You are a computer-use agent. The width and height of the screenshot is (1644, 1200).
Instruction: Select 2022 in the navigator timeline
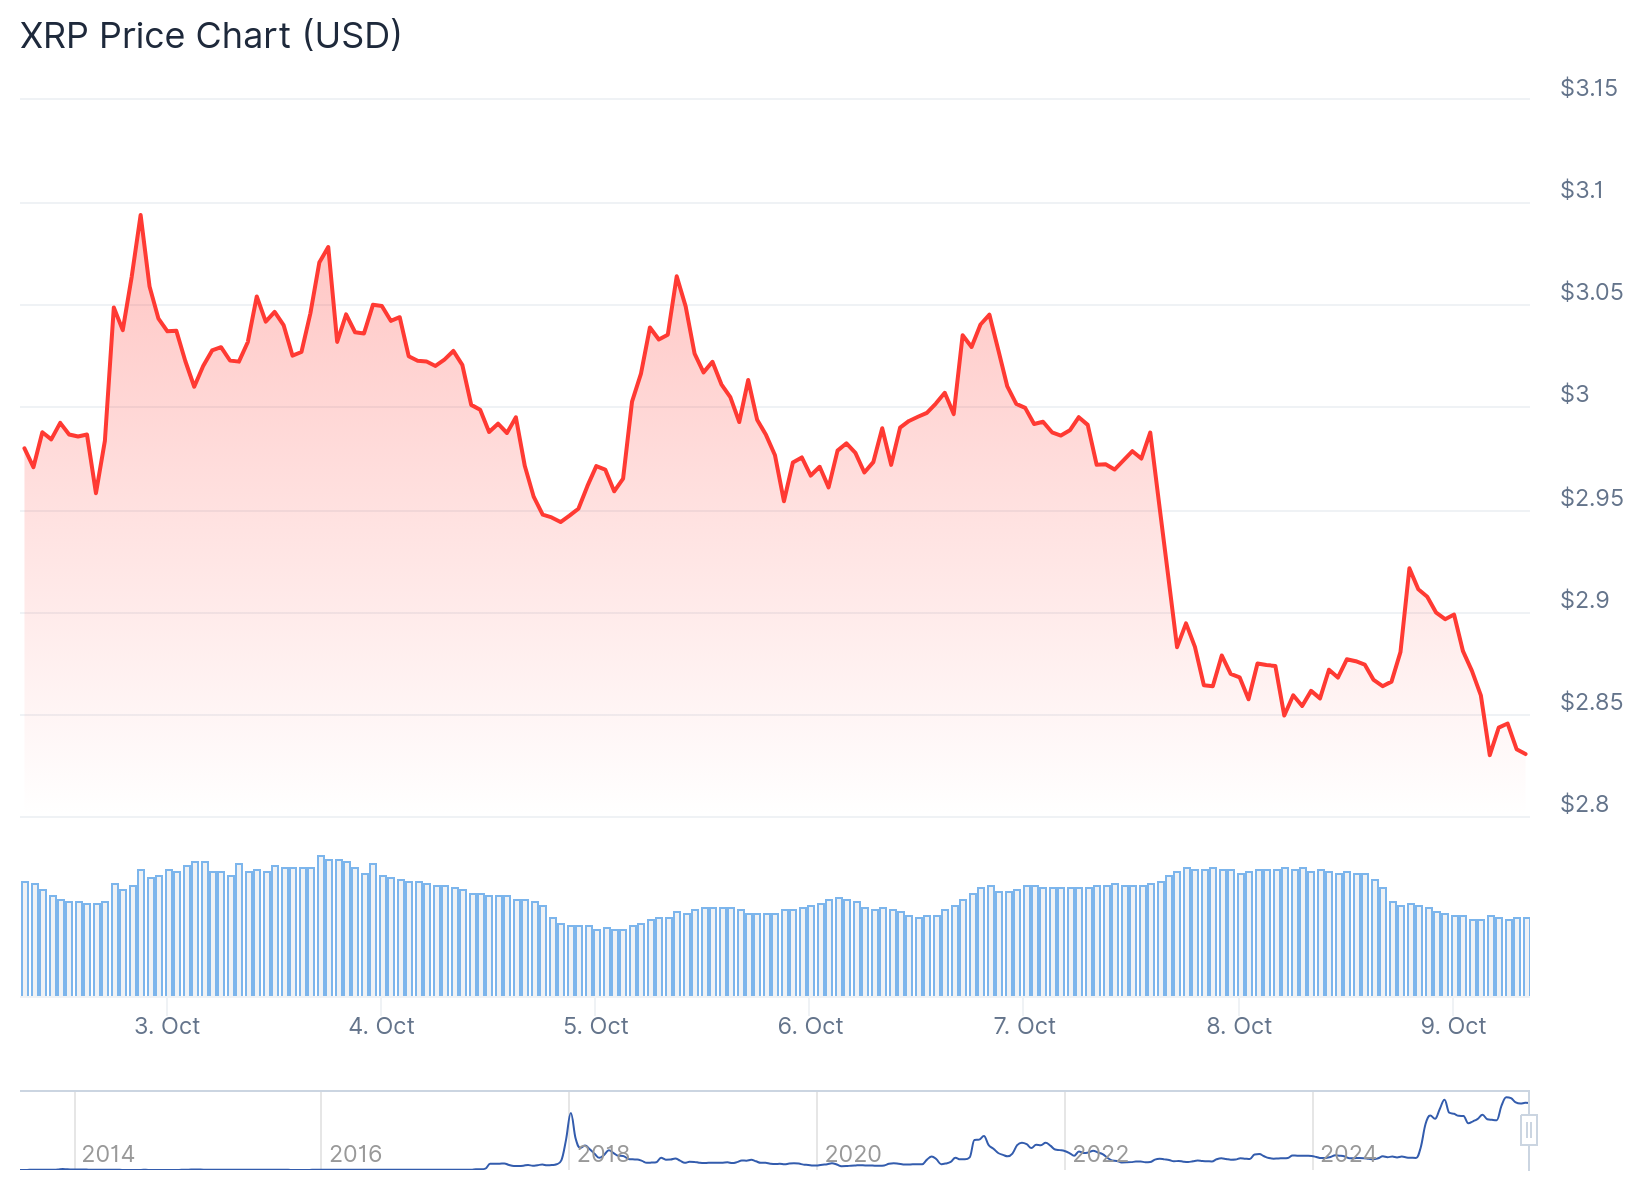(1100, 1154)
